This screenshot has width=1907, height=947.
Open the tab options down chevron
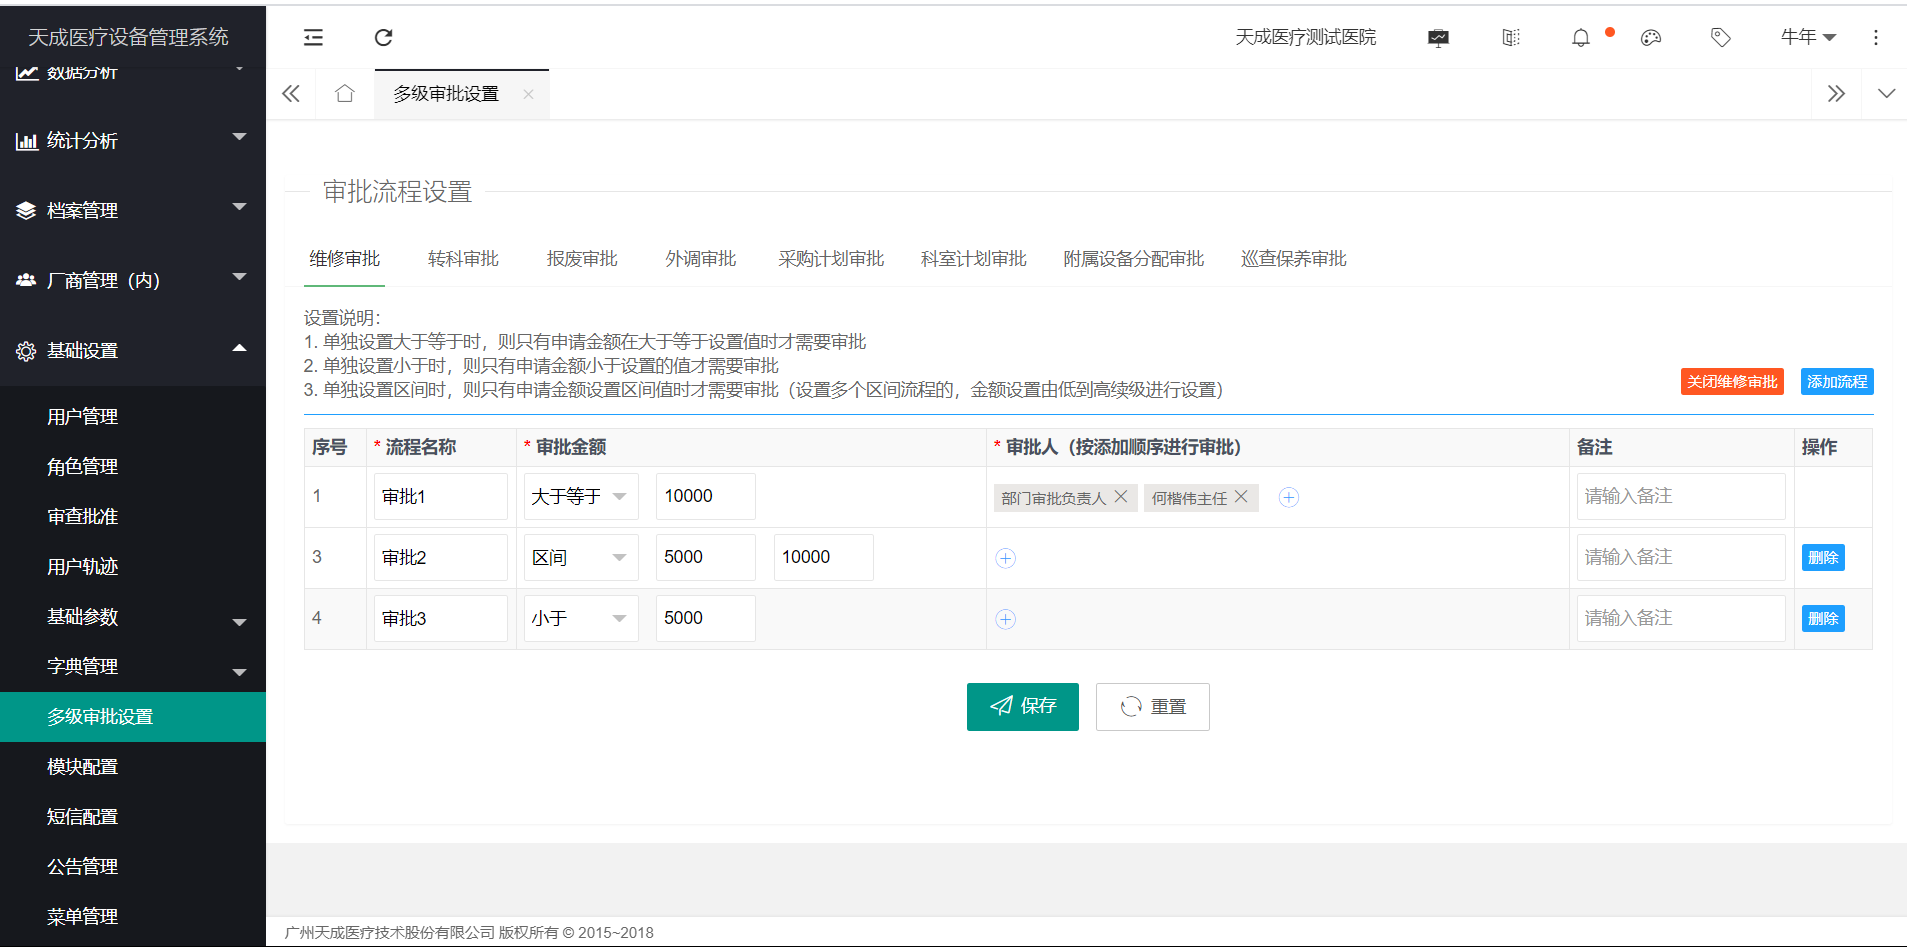point(1886,93)
